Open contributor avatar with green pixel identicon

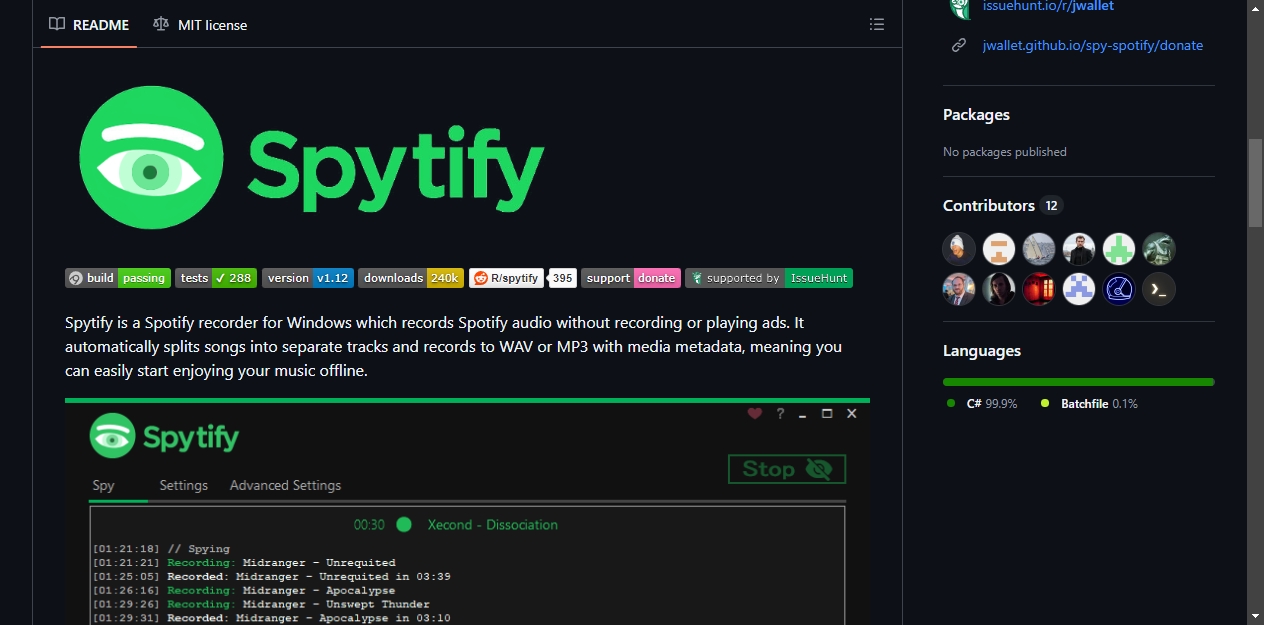click(x=1119, y=249)
